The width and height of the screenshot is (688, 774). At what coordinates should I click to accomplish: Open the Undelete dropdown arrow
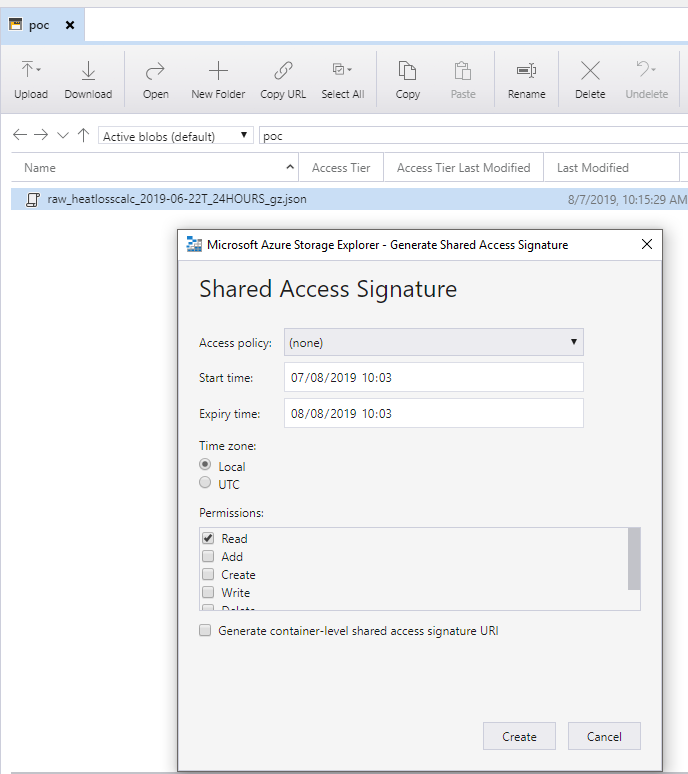(653, 70)
